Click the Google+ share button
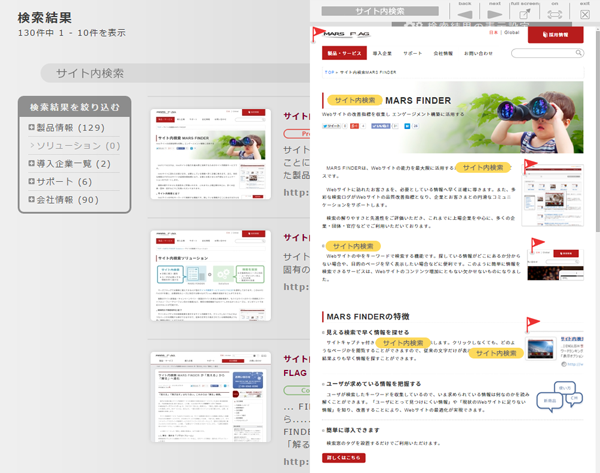Screen dimensions: 600x473 (355, 126)
